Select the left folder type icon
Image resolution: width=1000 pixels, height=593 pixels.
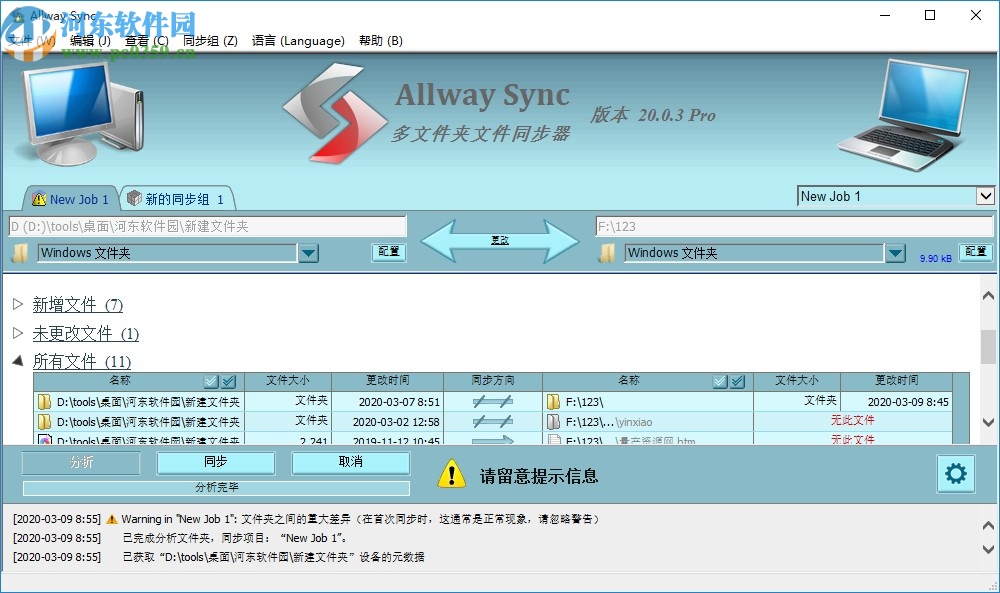click(x=19, y=253)
